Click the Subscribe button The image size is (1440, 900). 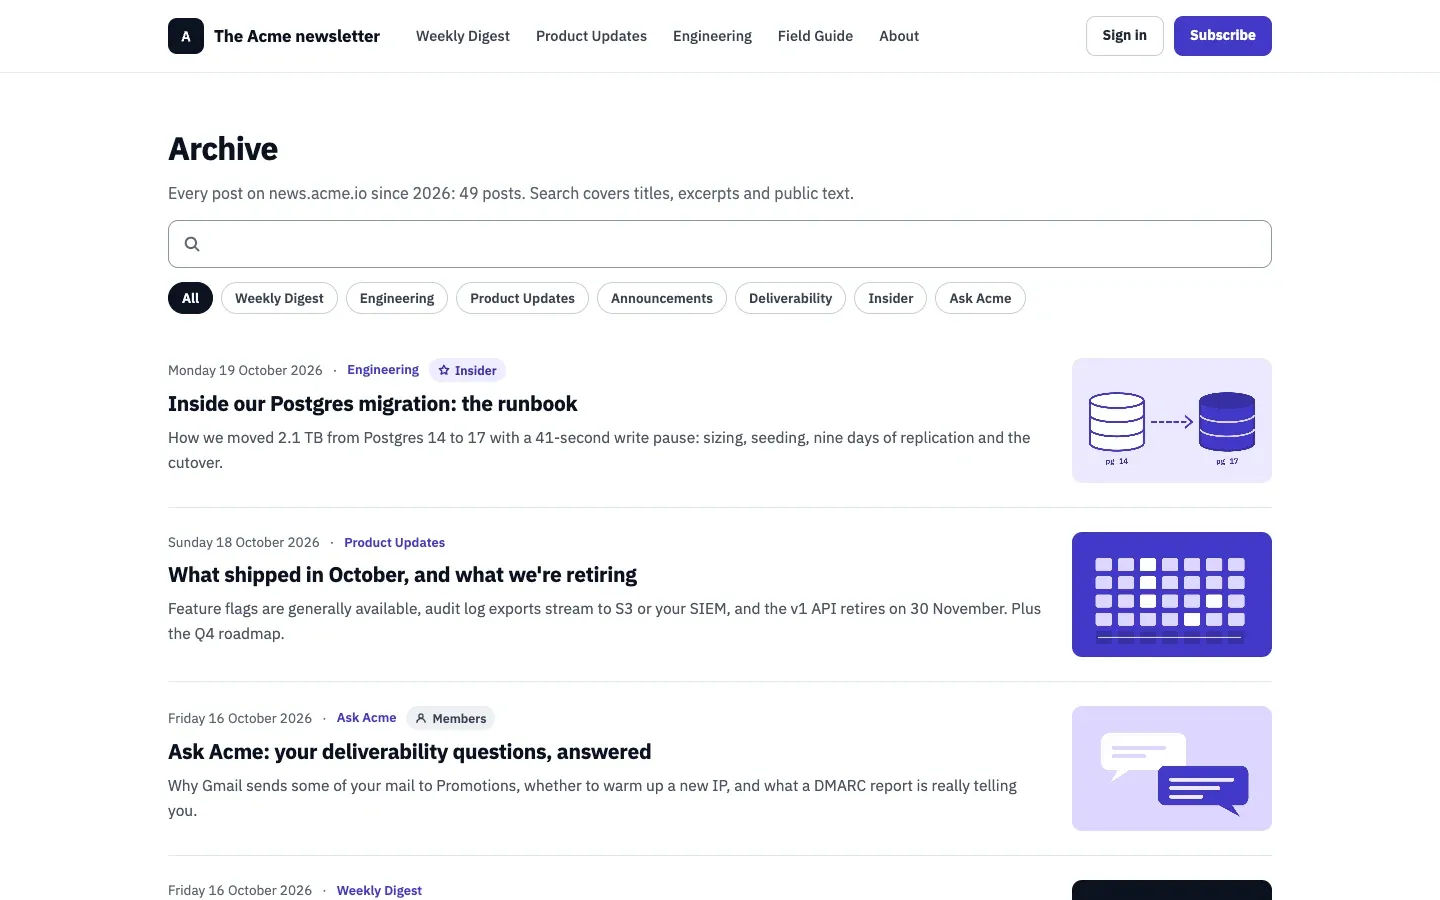tap(1223, 36)
